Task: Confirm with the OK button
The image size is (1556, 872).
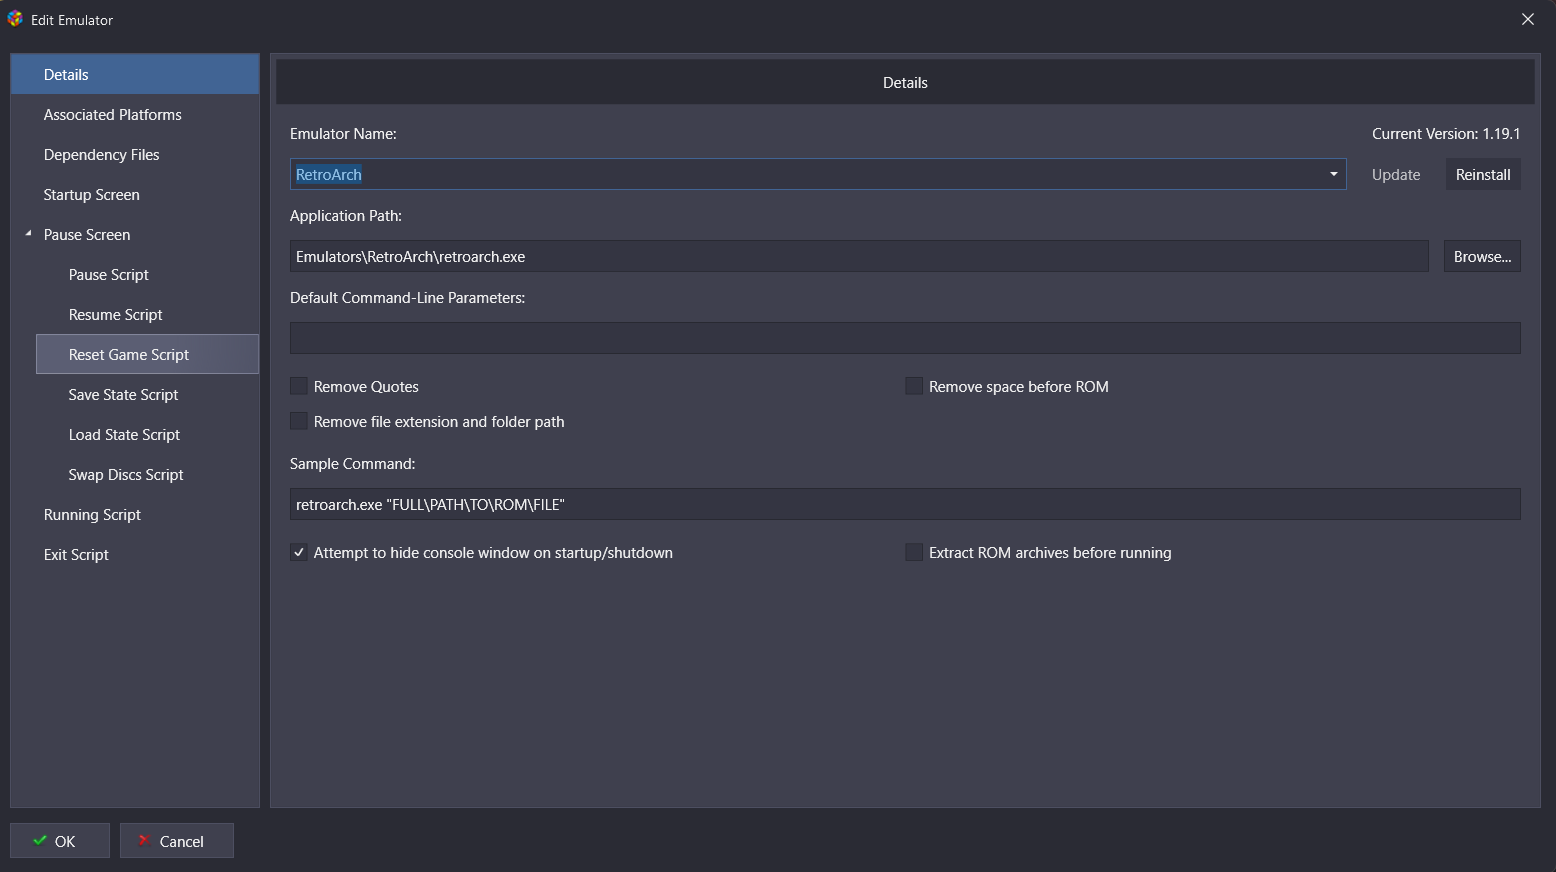Action: [60, 841]
